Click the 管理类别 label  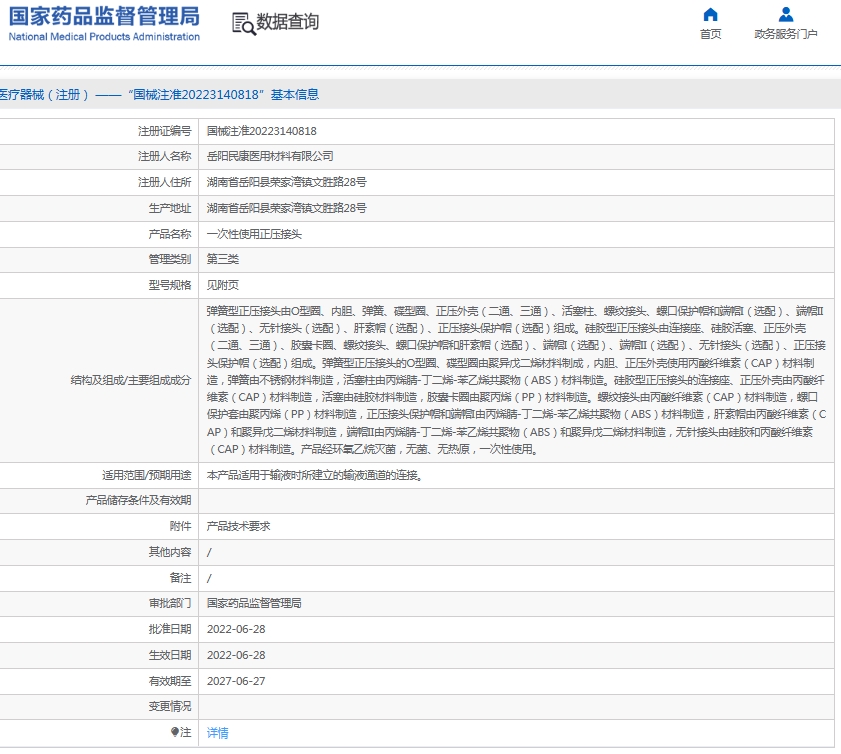170,259
